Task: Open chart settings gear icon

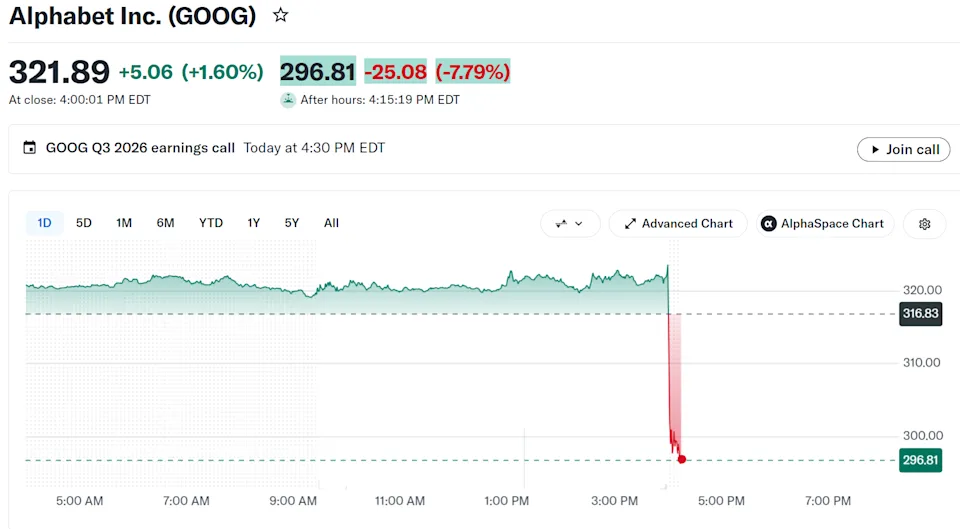Action: tap(924, 224)
